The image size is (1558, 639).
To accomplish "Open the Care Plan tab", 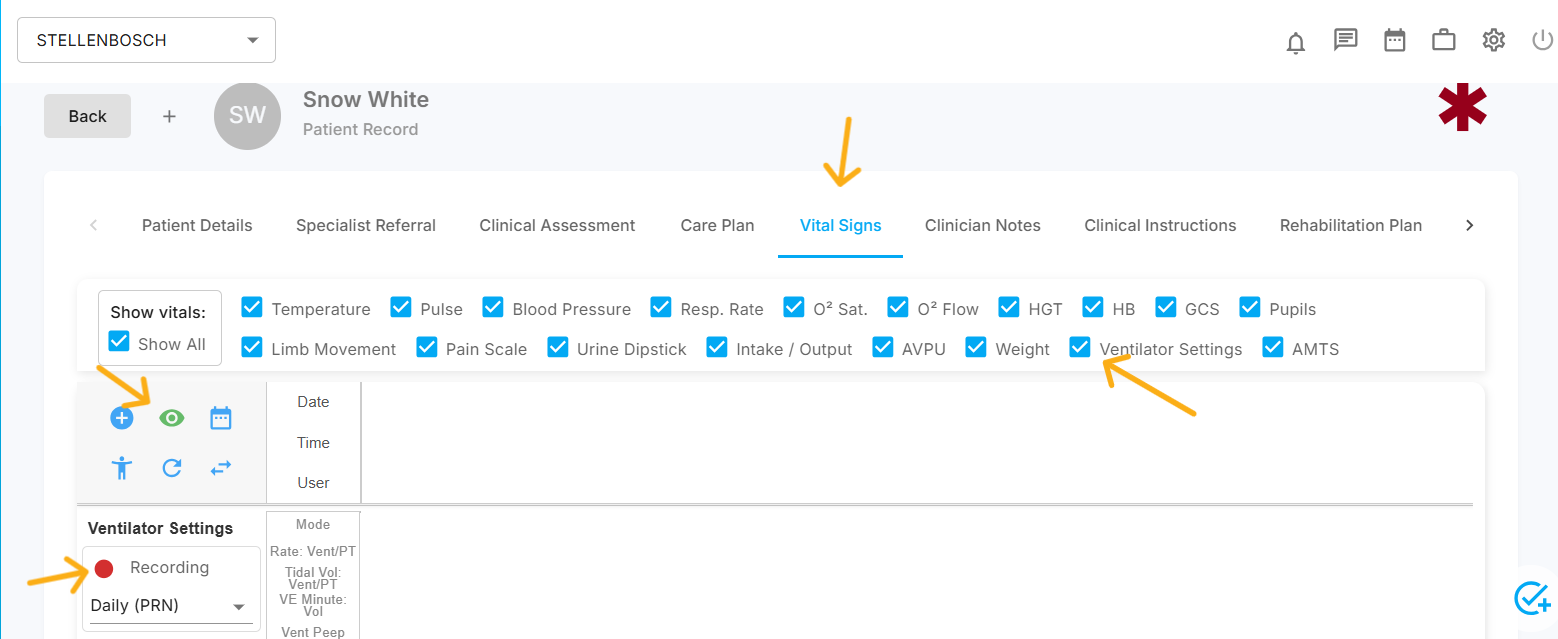I will point(717,225).
